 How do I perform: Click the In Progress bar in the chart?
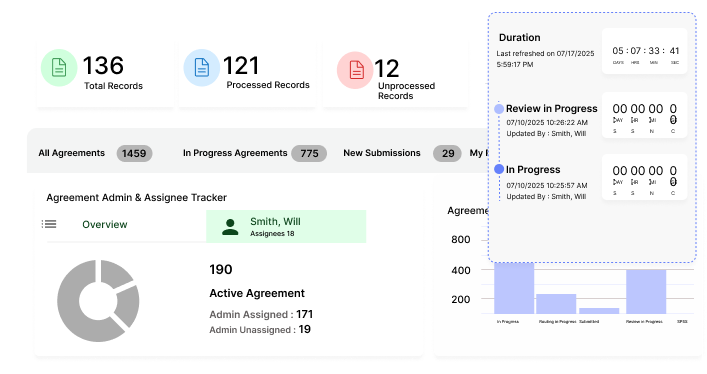pos(514,288)
